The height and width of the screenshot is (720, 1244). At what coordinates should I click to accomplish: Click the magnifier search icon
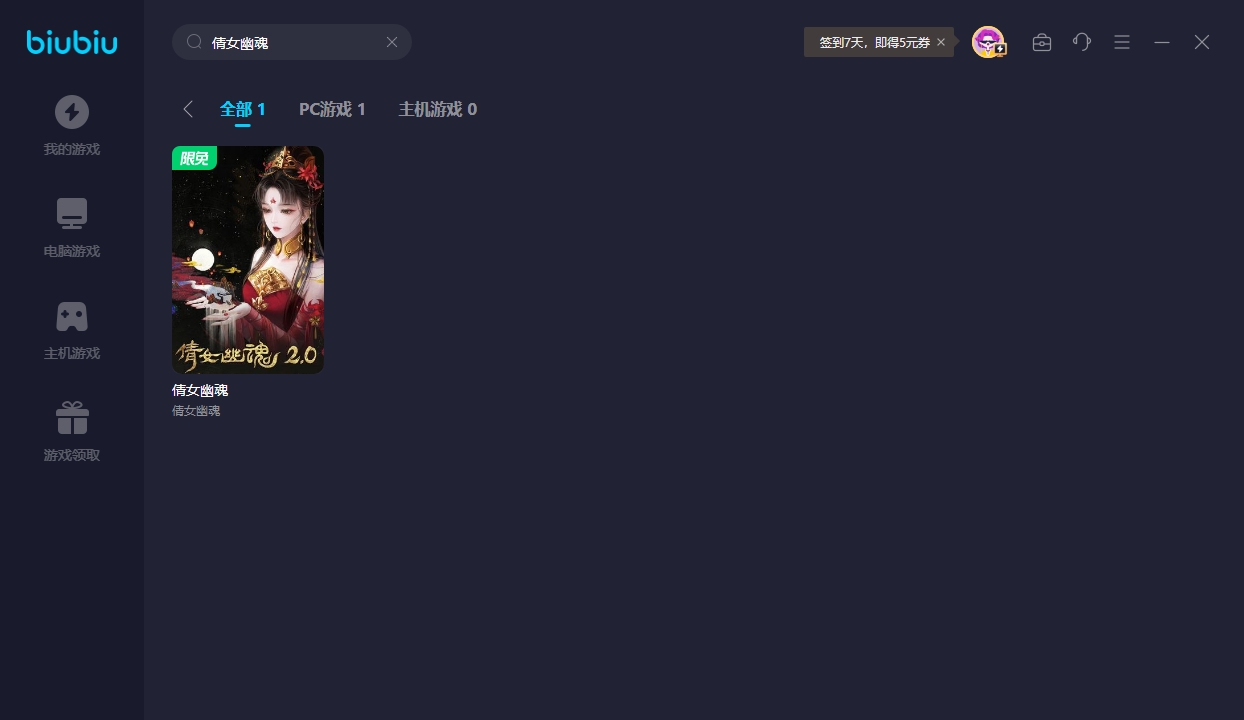point(195,42)
